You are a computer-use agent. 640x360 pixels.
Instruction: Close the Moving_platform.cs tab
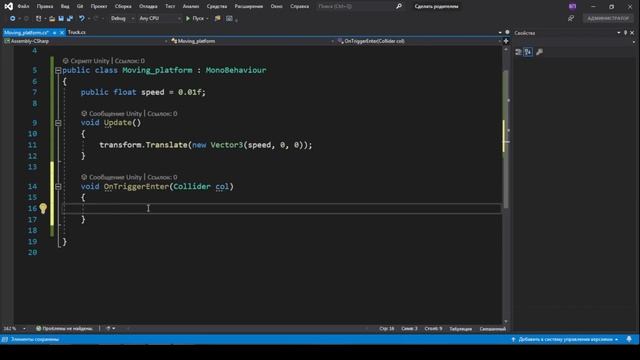pos(62,32)
